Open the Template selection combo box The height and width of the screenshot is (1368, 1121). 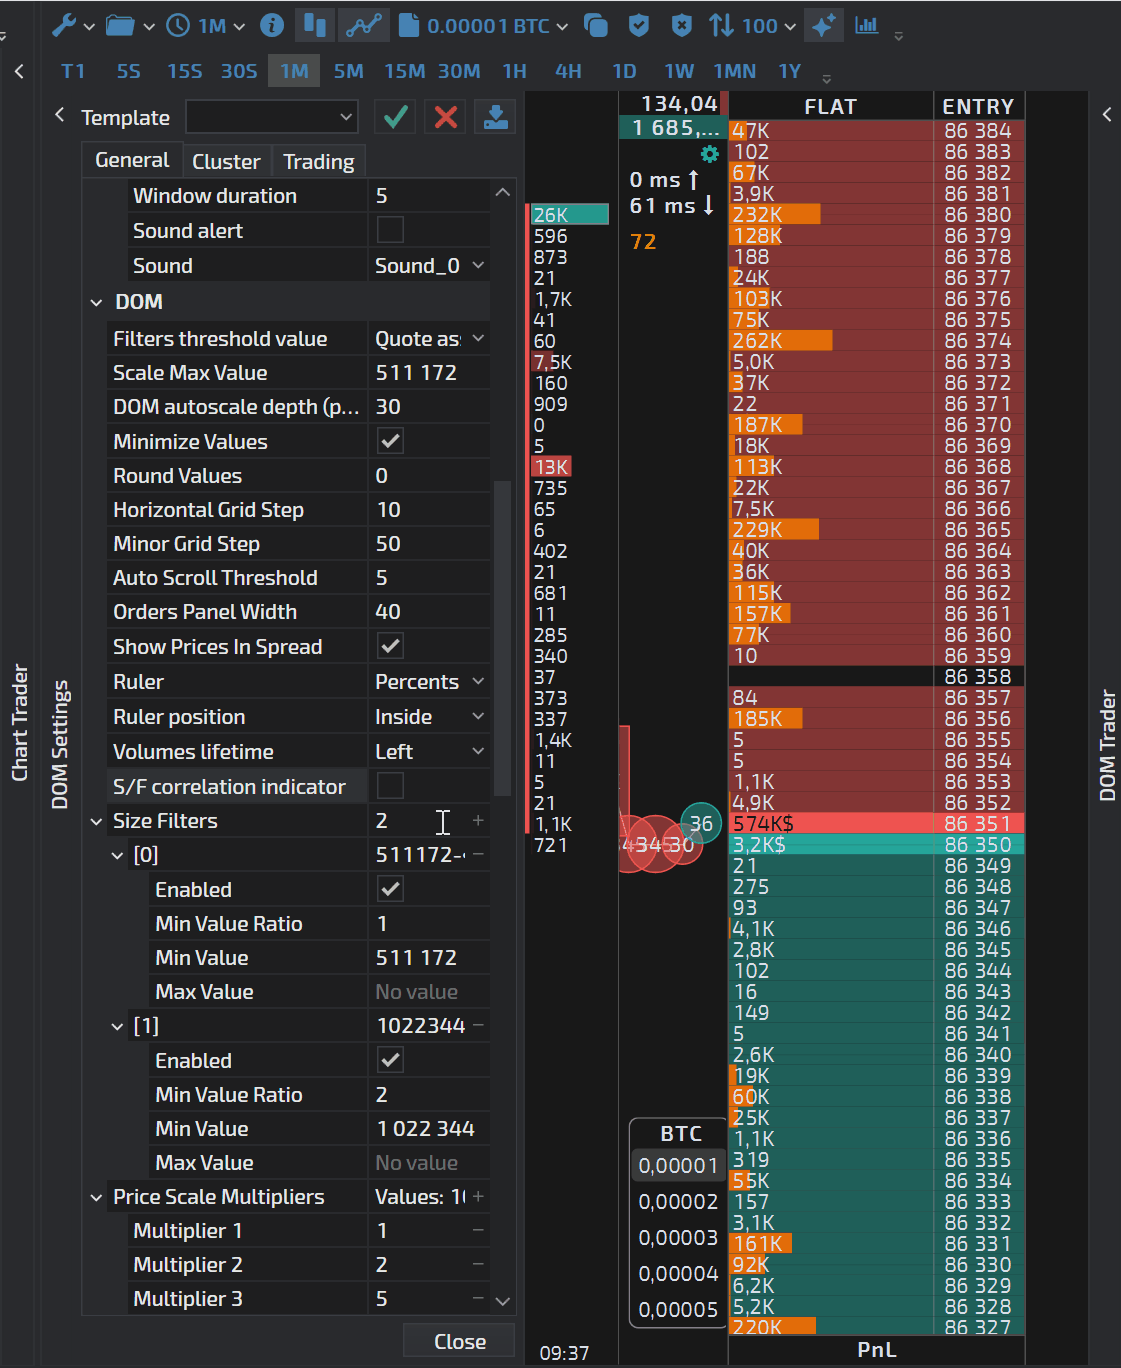[271, 117]
